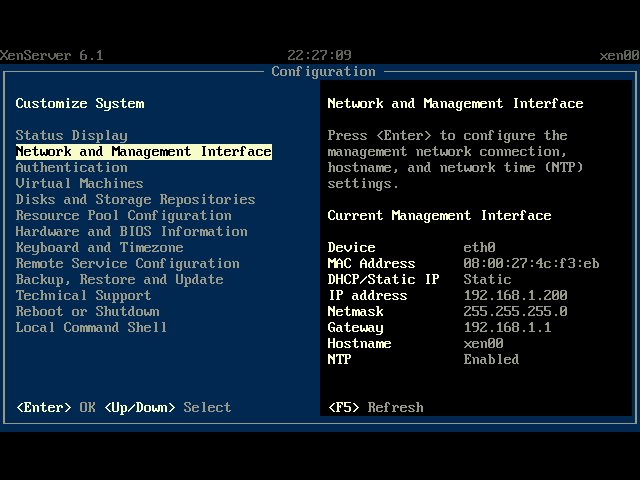
Task: Click the IP address field label
Action: [368, 295]
